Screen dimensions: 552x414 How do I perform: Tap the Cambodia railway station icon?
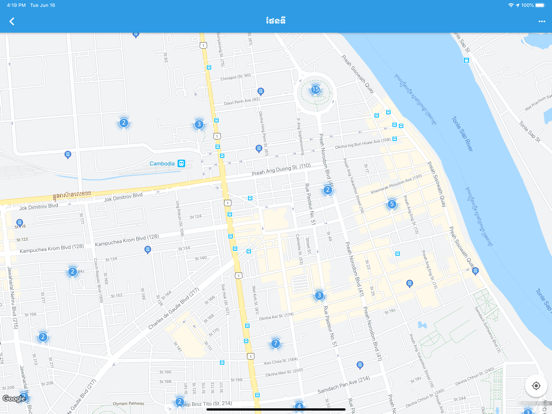(181, 163)
